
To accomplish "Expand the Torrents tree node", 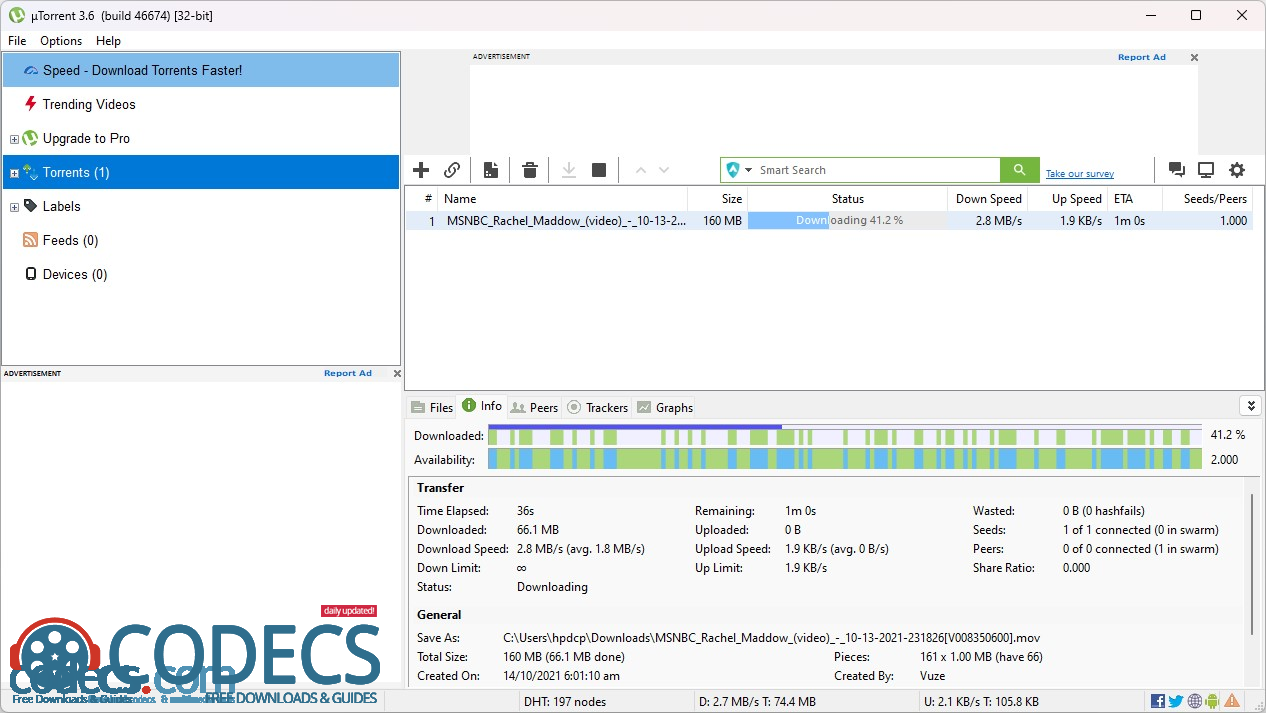I will pos(14,173).
